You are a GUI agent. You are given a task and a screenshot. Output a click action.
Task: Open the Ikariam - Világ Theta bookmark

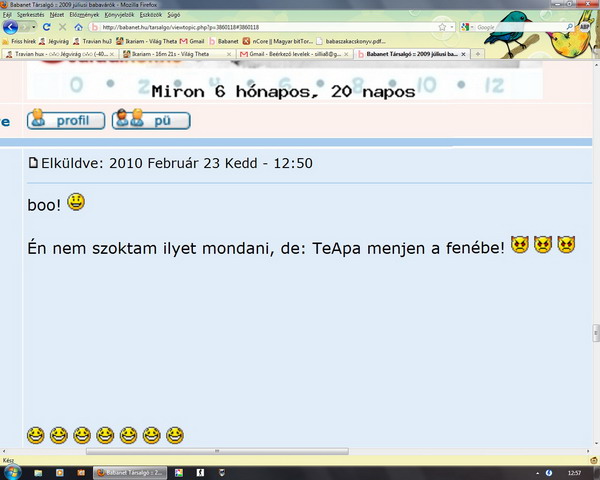146,41
